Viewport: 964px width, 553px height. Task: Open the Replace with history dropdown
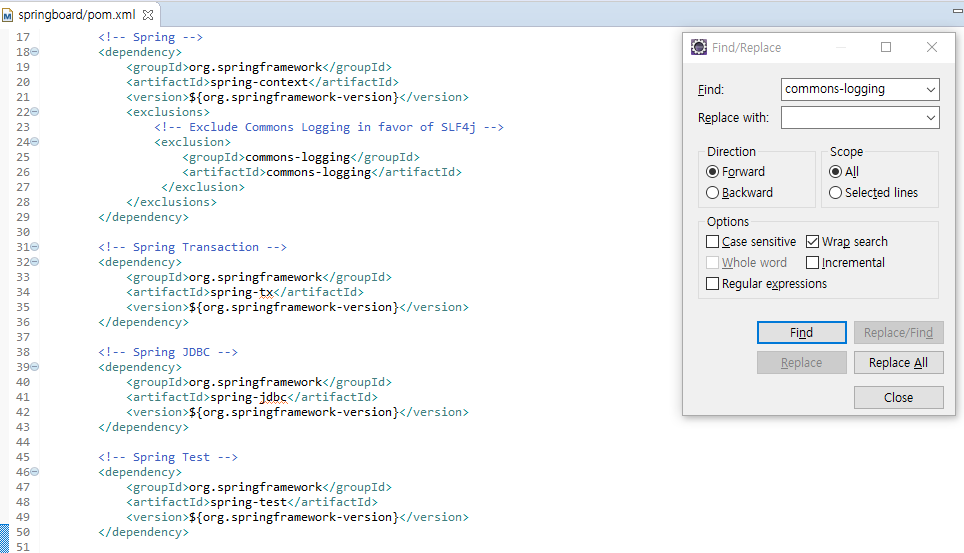(931, 118)
